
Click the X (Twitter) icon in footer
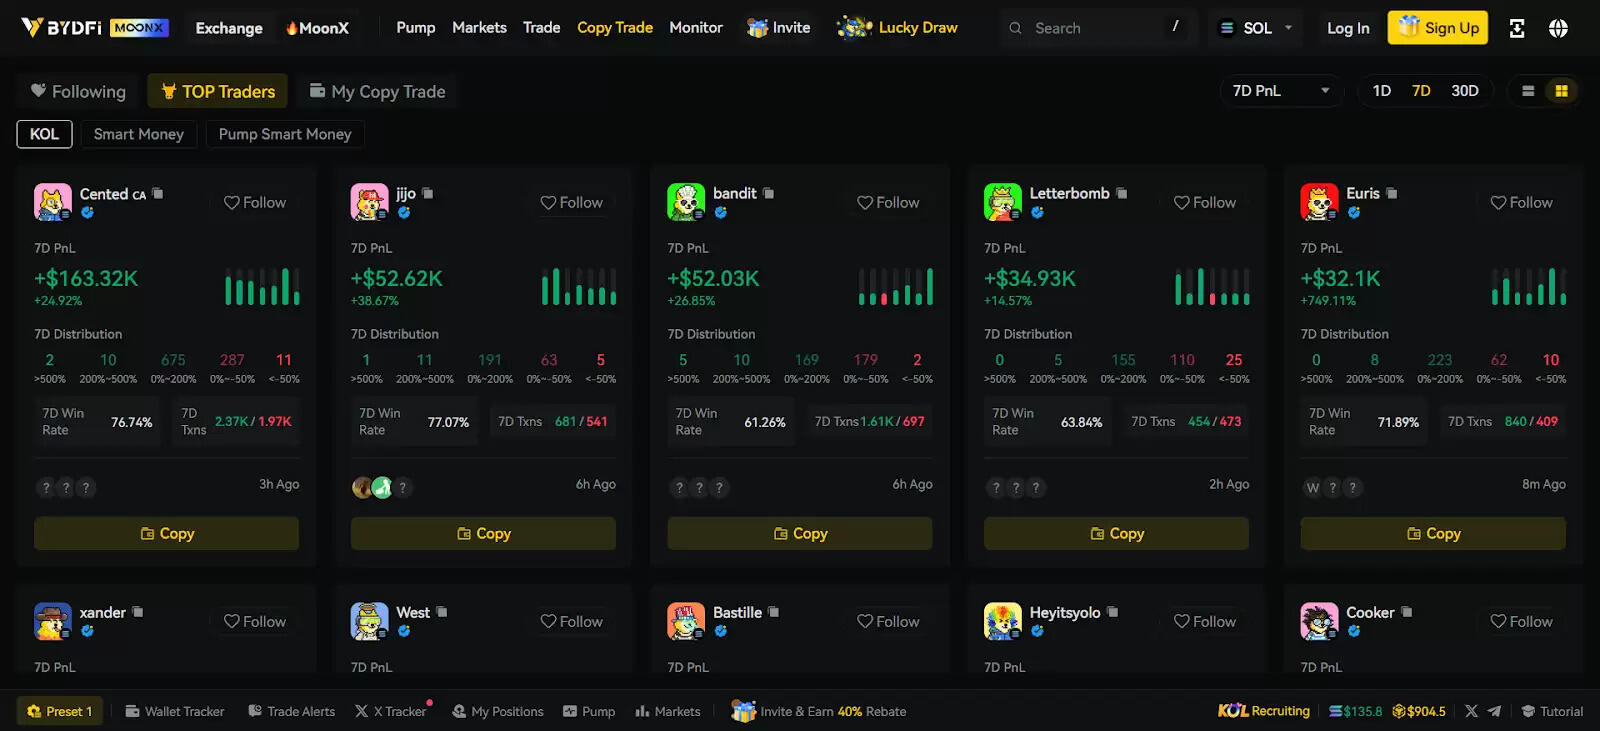coord(1471,711)
